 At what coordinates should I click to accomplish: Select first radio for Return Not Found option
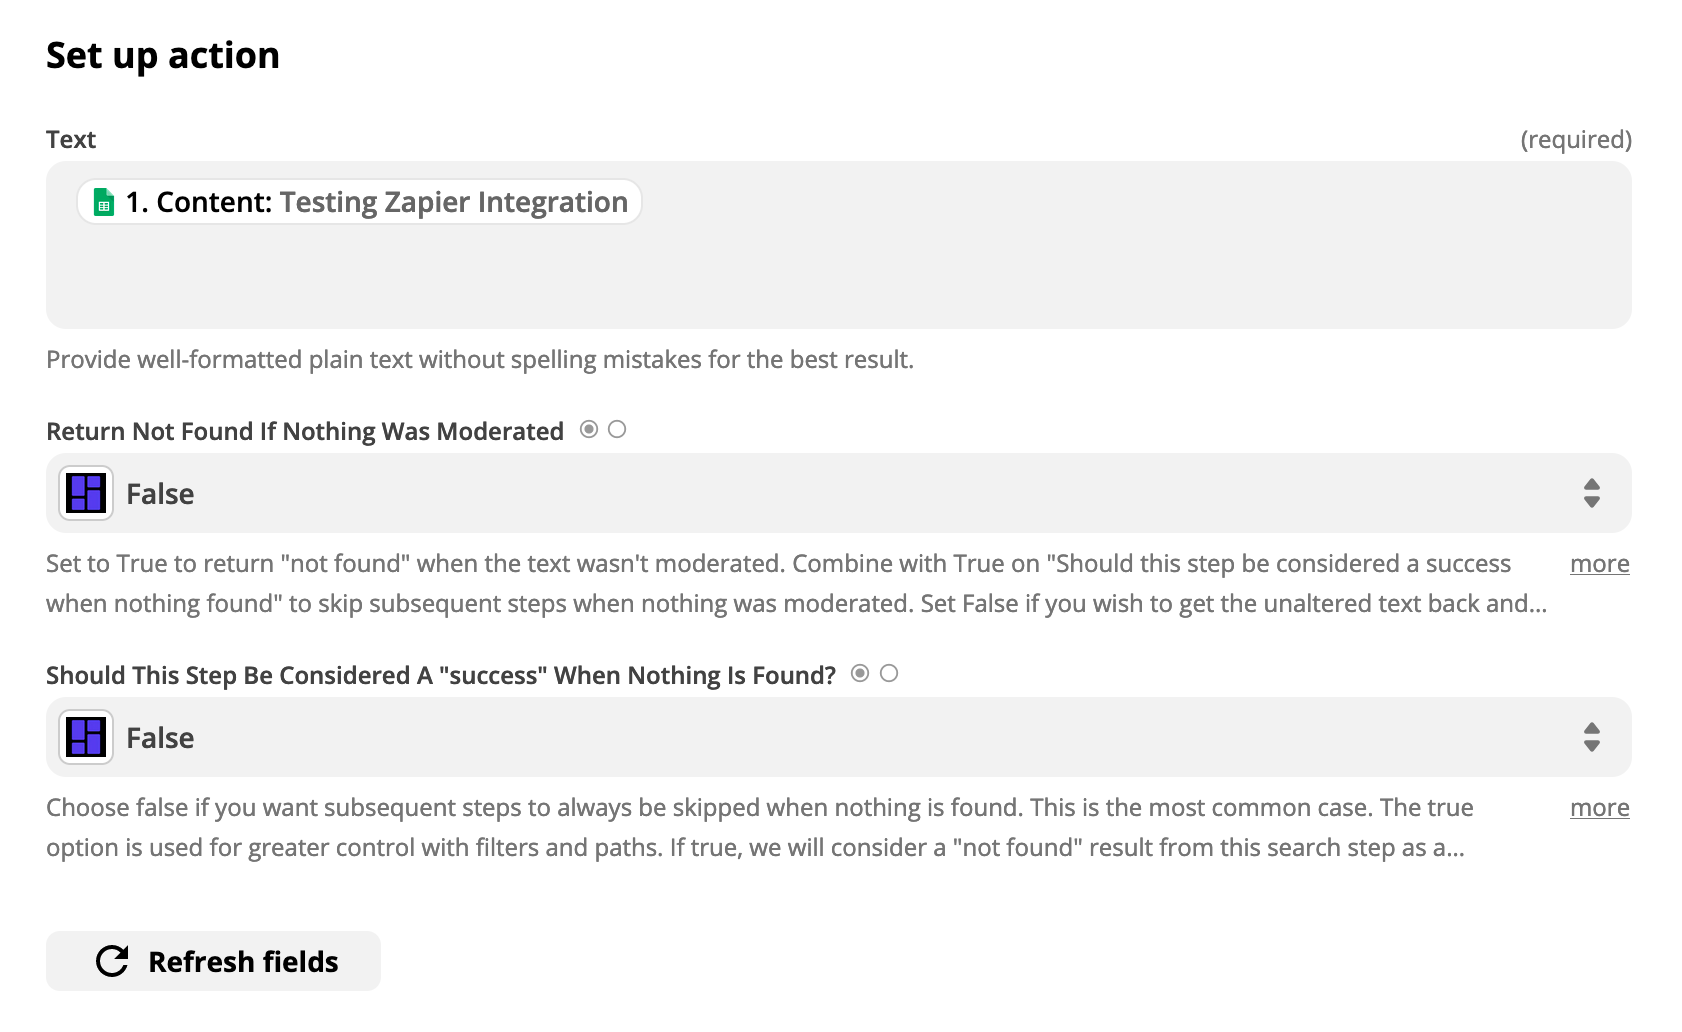pyautogui.click(x=589, y=429)
